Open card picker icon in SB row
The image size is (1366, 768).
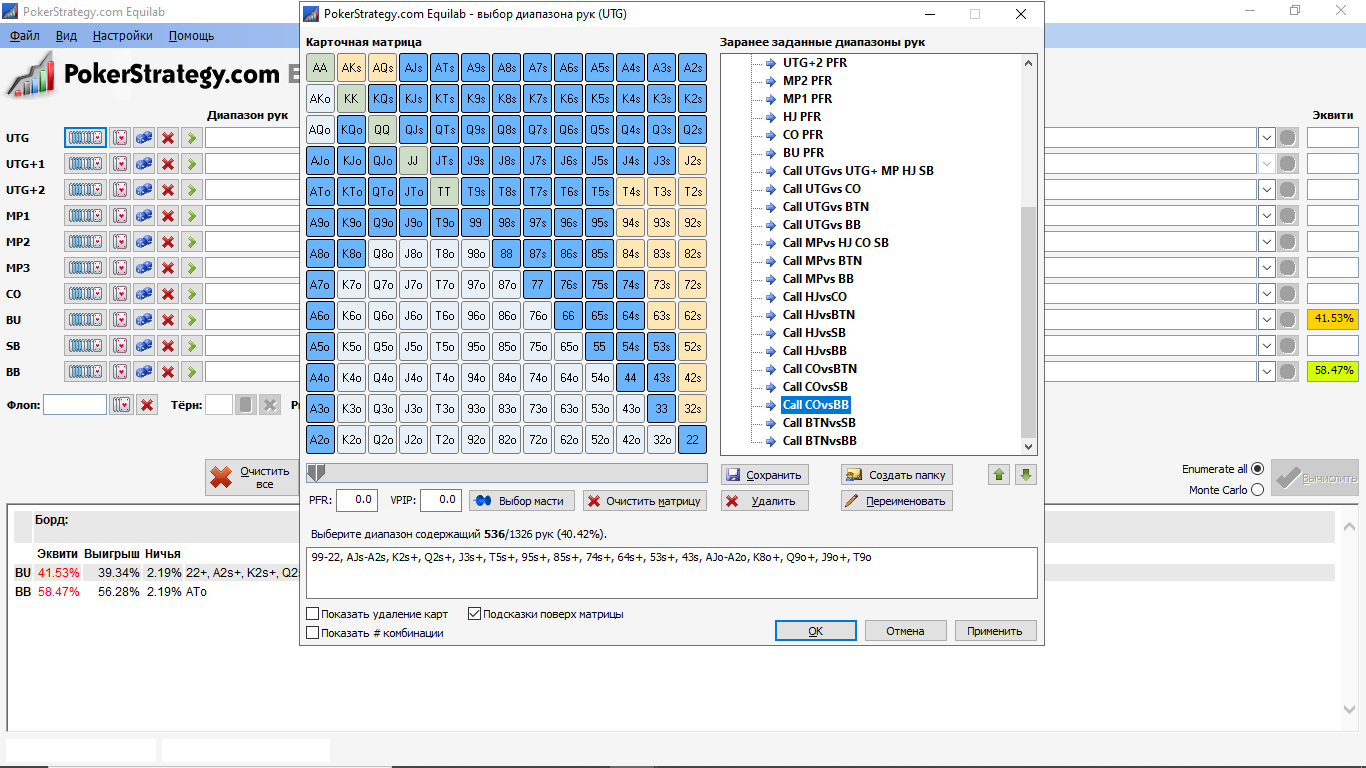pyautogui.click(x=120, y=345)
